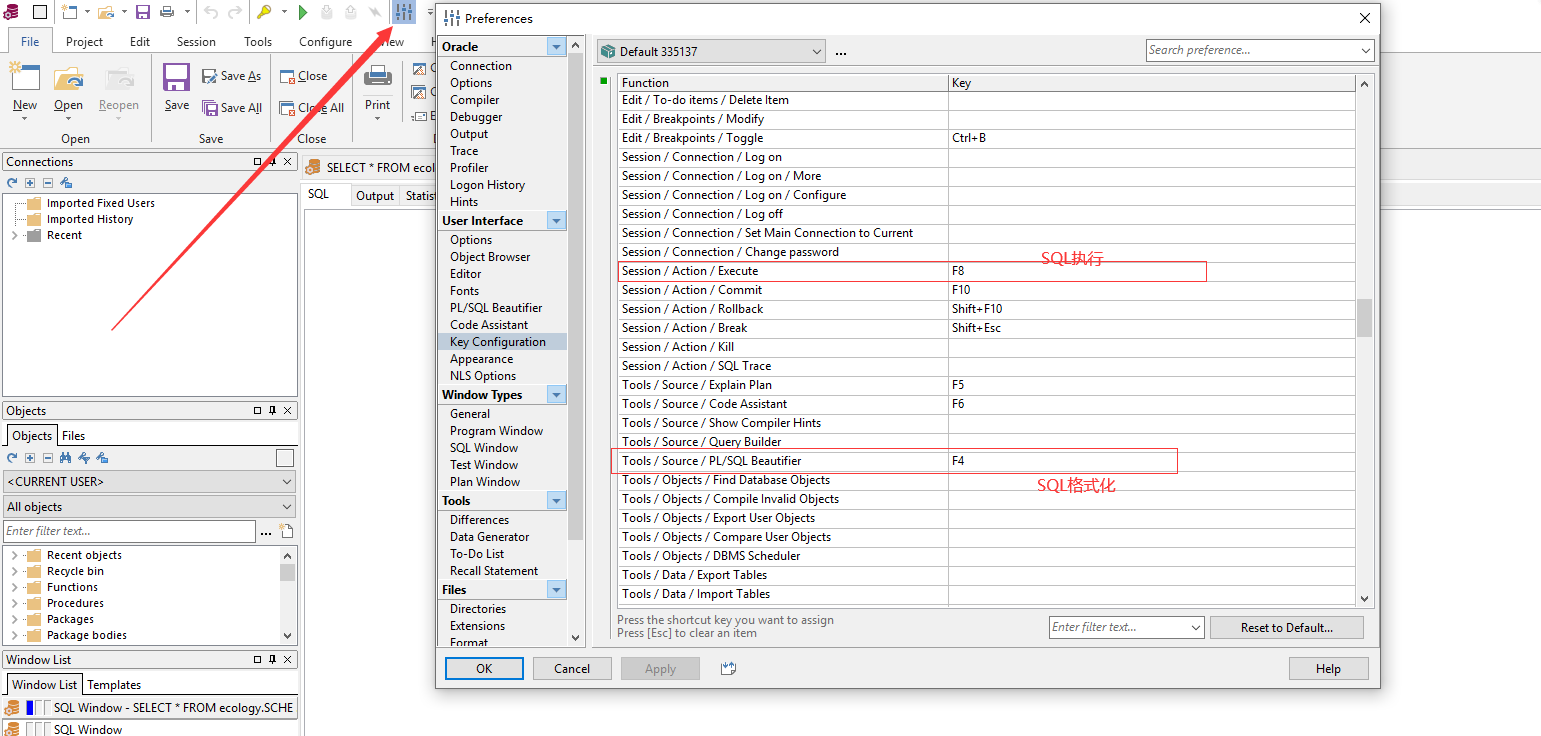Select PL/SQL Beautifier under User Interface
The image size is (1541, 736).
(x=496, y=308)
